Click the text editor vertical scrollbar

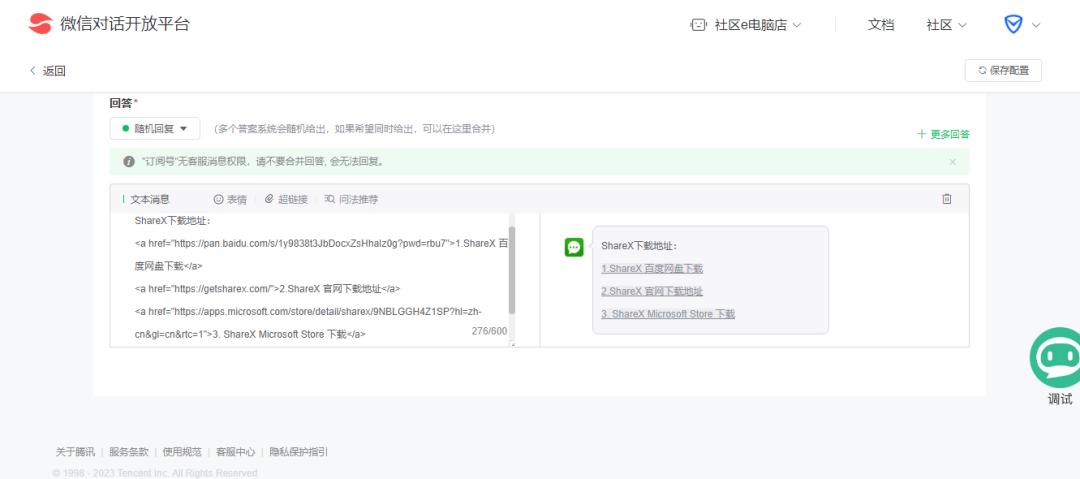coord(512,270)
